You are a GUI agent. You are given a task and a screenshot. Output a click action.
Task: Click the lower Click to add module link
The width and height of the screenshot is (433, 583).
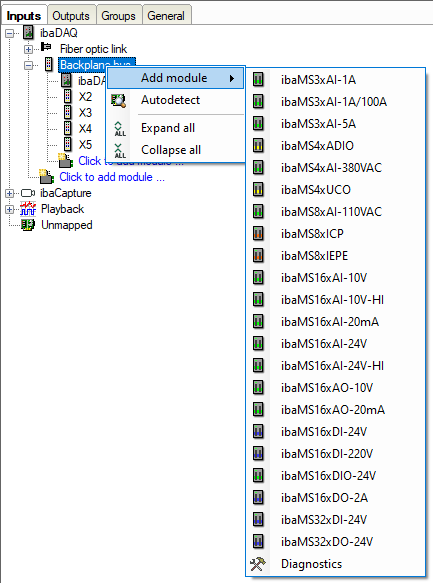[112, 177]
